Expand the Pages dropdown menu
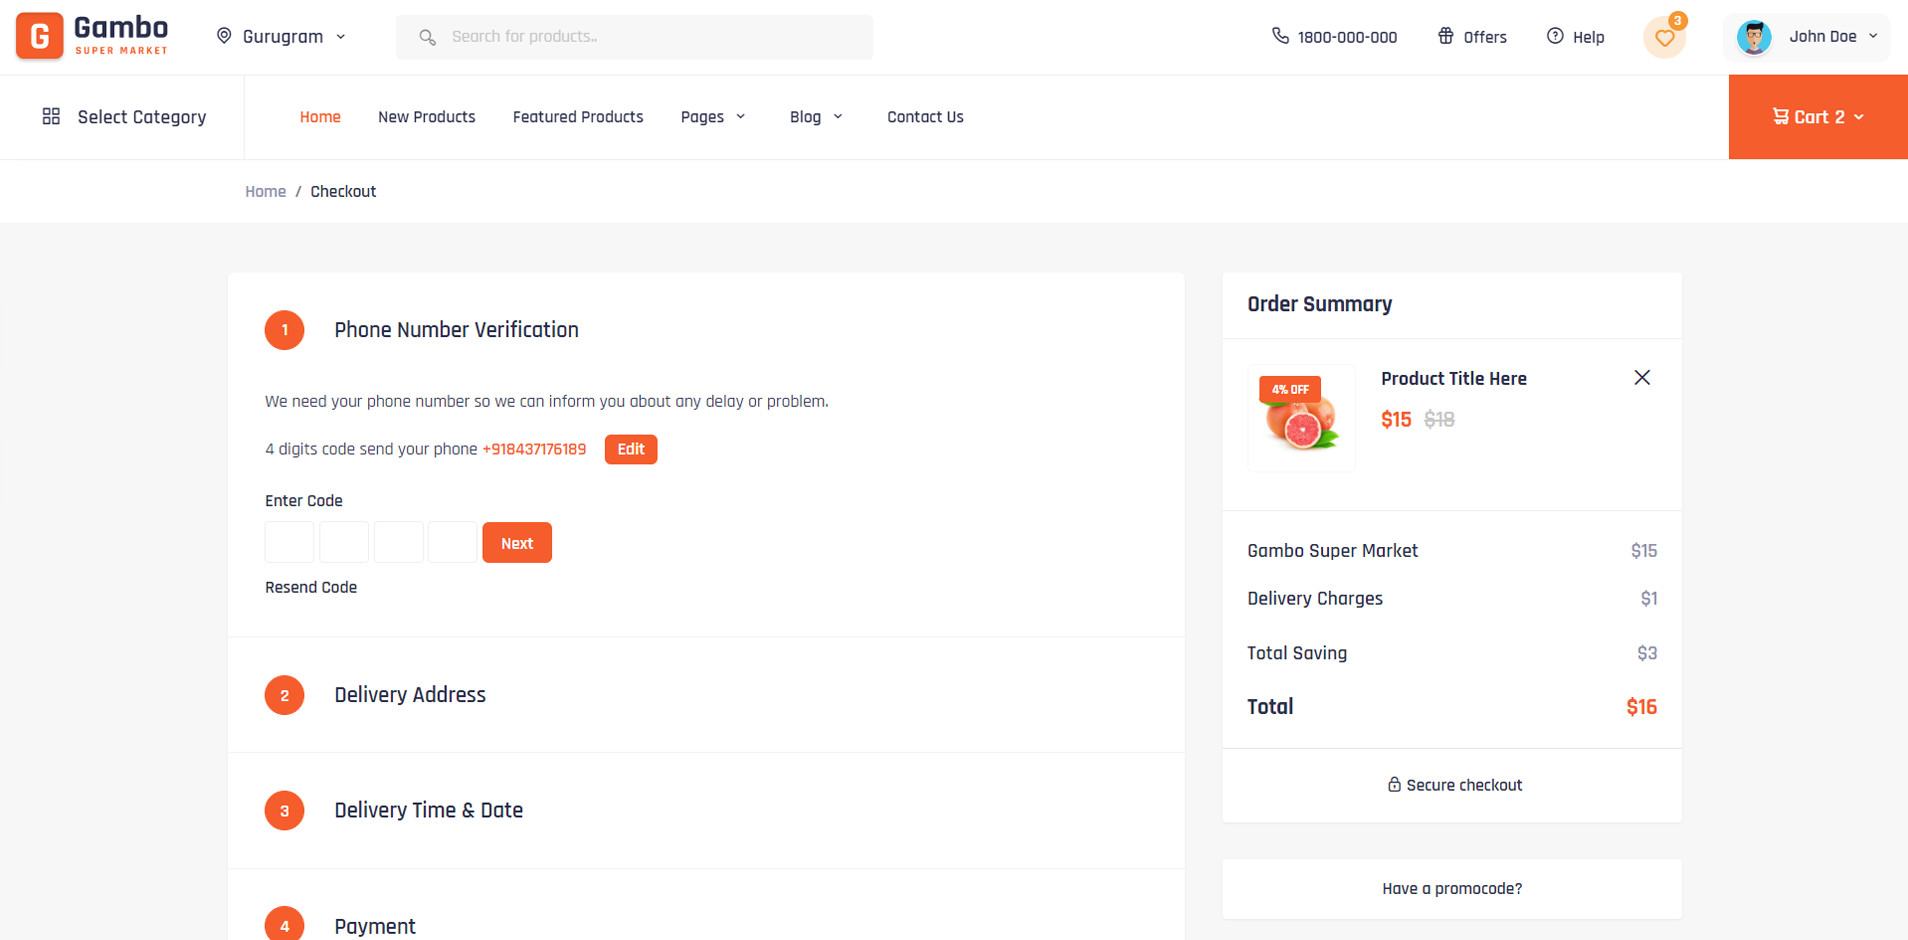This screenshot has width=1908, height=940. click(x=713, y=117)
